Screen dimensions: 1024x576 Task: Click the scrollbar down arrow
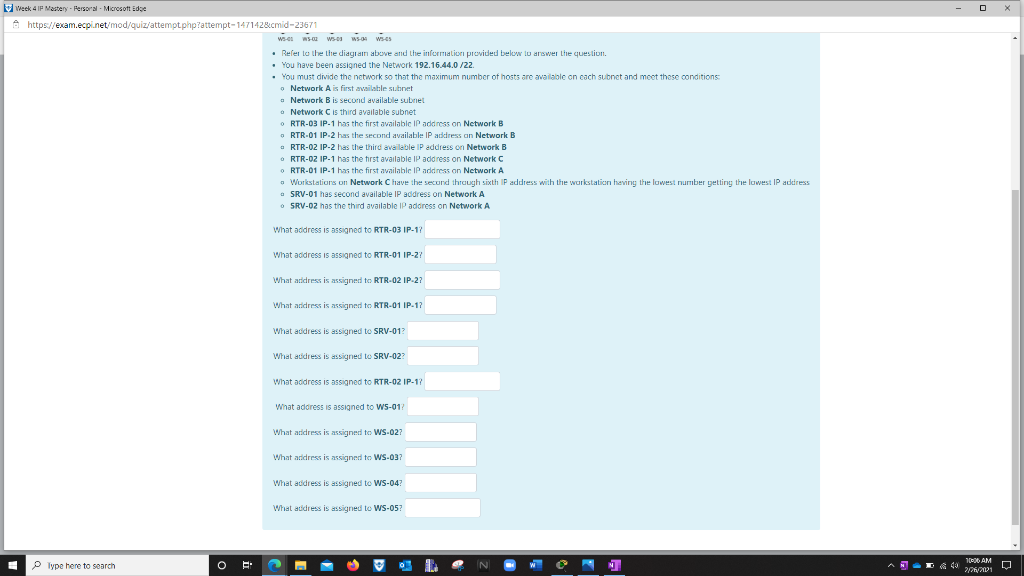(1015, 545)
